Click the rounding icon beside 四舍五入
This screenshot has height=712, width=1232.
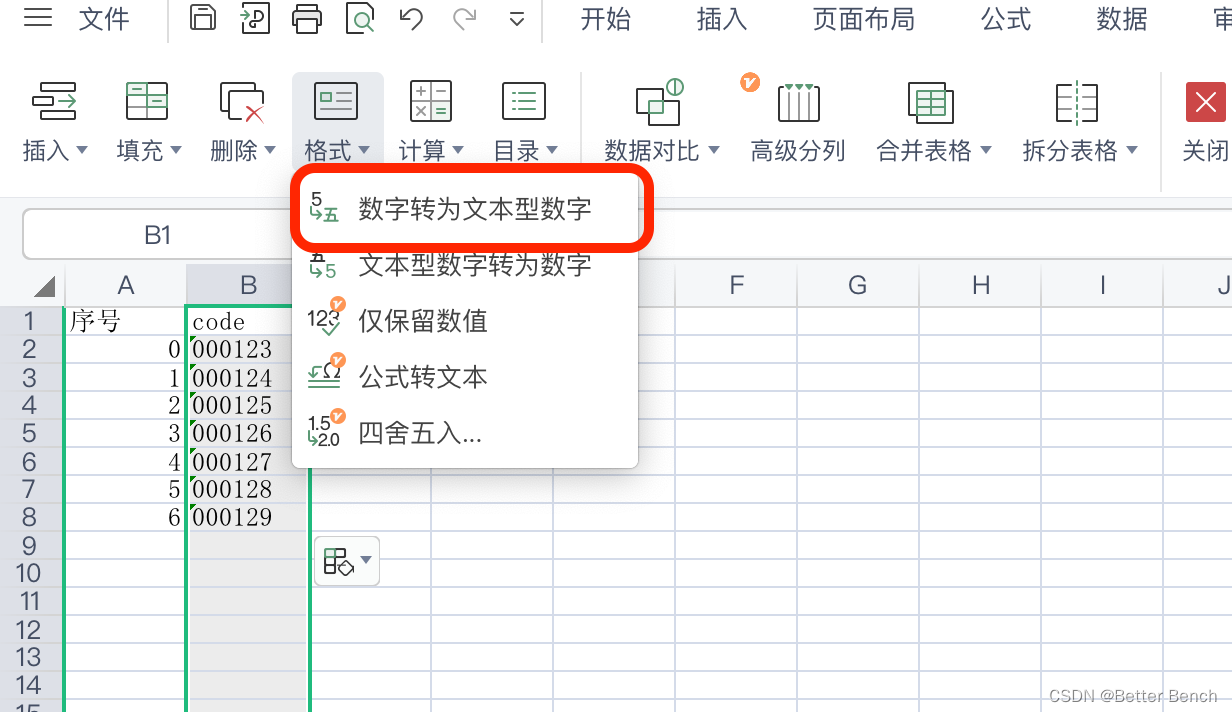pyautogui.click(x=325, y=430)
